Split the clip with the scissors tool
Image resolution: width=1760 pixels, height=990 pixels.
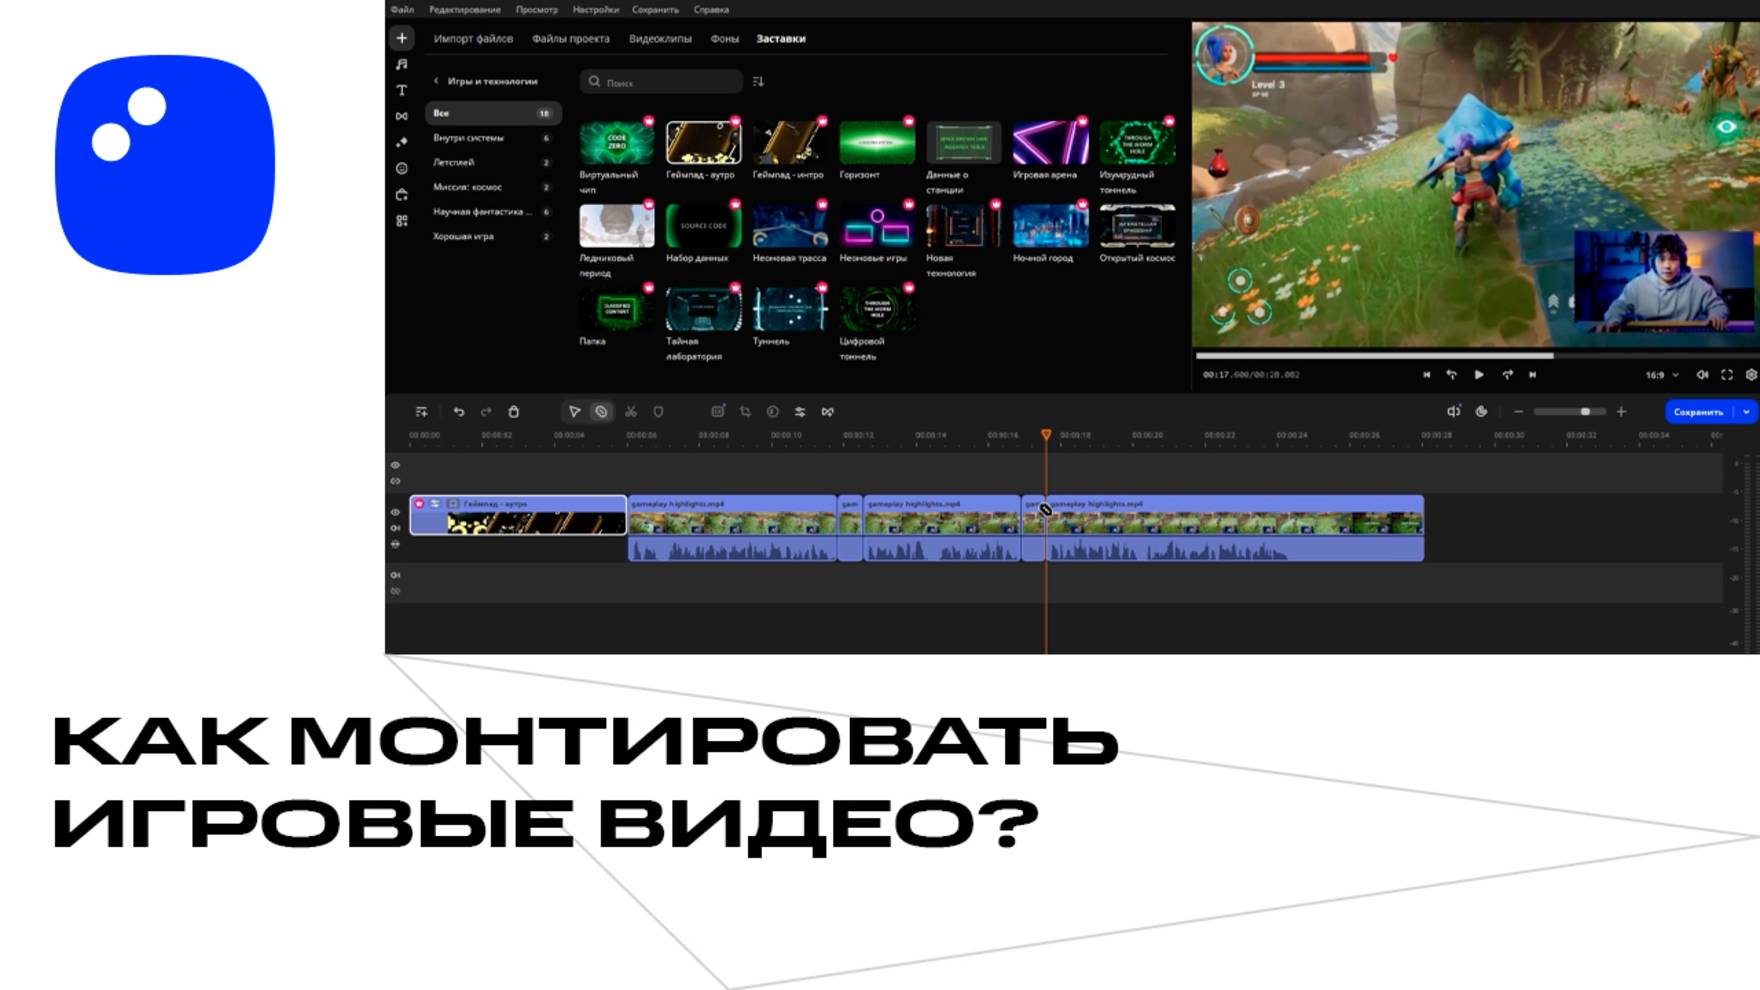point(633,412)
